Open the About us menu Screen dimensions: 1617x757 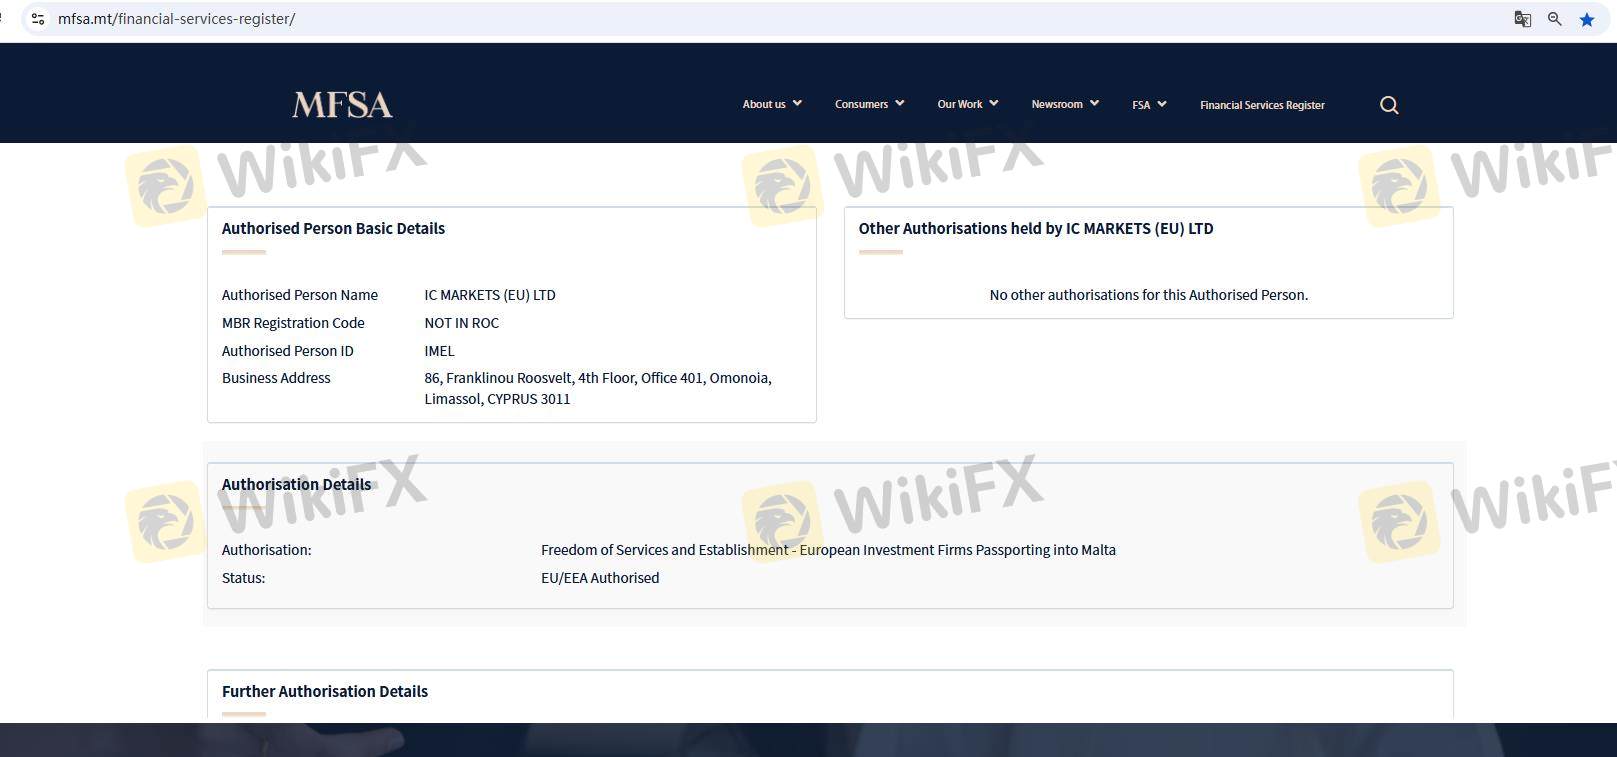764,104
